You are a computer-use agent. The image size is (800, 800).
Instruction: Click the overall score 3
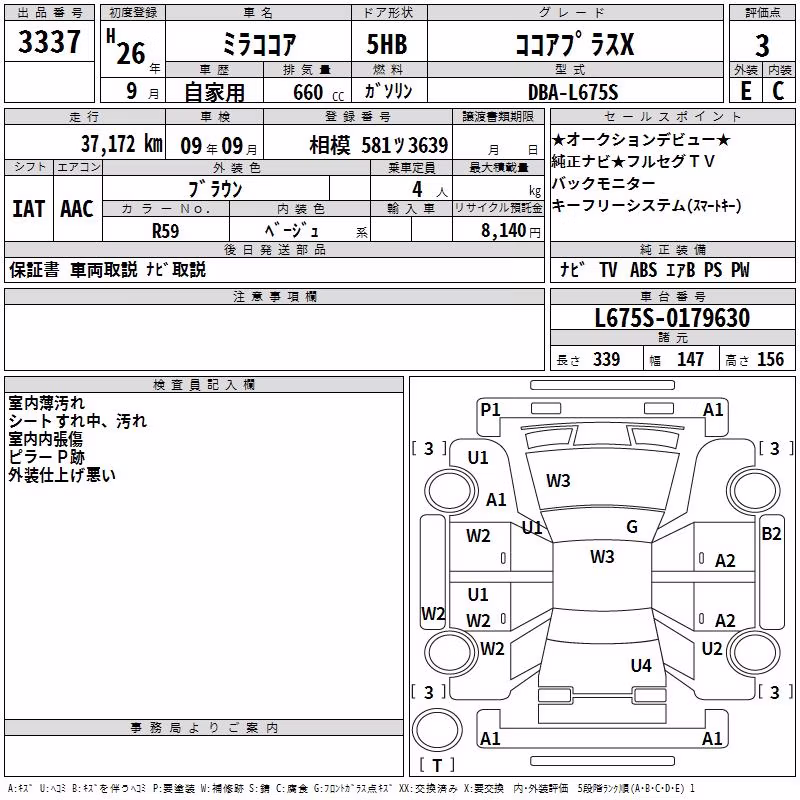click(x=762, y=46)
